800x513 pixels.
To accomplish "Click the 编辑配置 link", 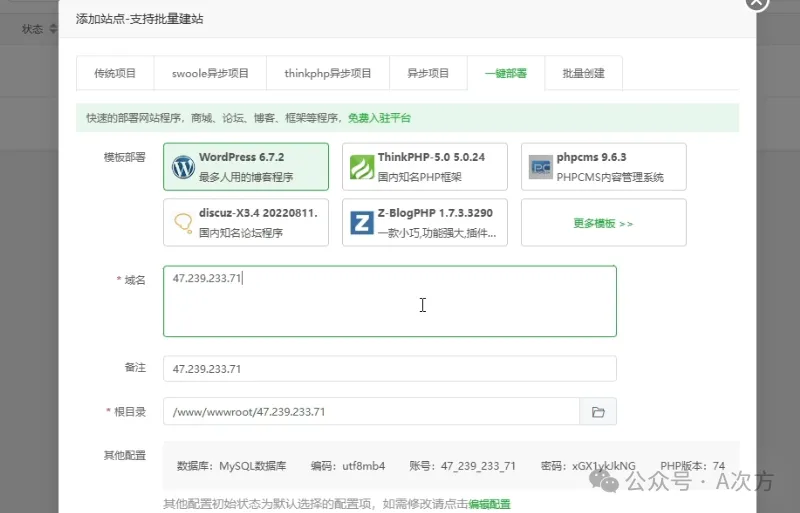I will (x=489, y=504).
